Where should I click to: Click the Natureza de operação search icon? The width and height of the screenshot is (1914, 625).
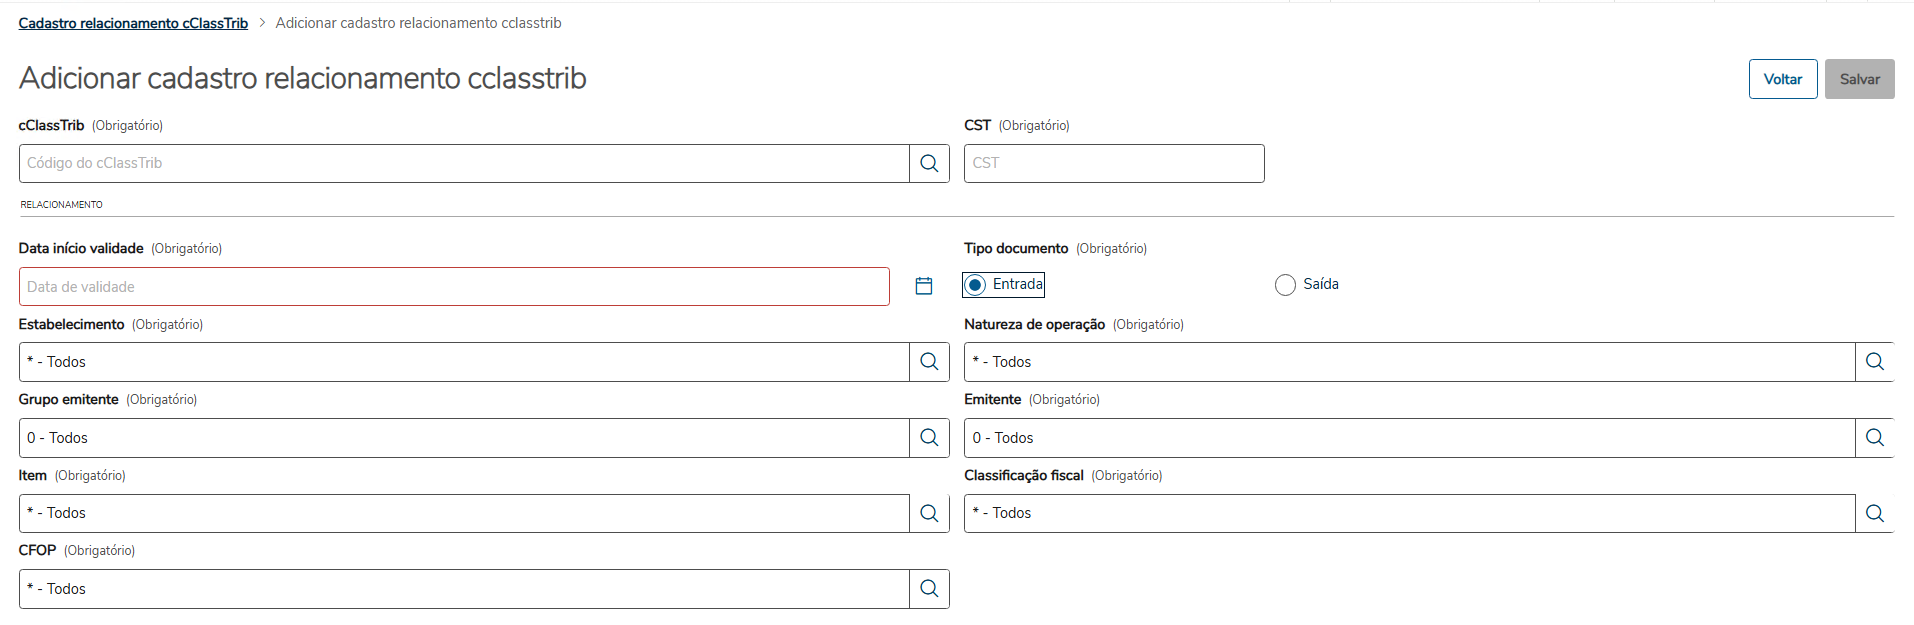point(1875,362)
